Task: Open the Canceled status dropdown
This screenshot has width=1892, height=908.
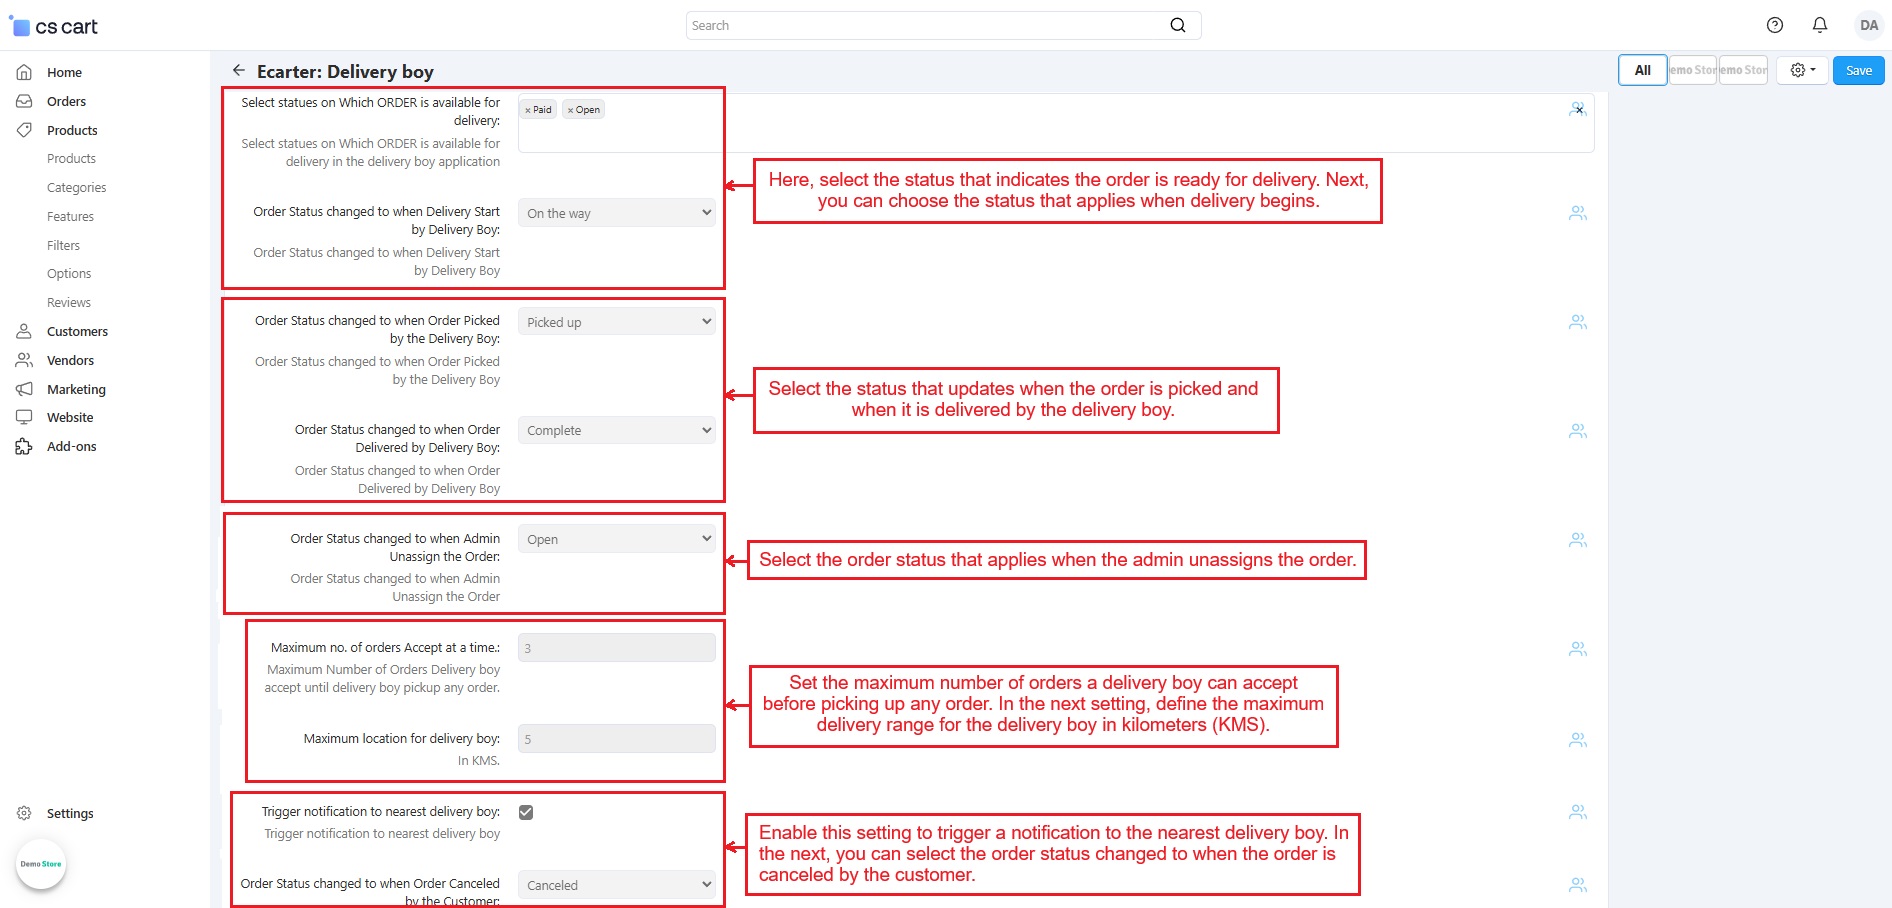Action: (616, 885)
